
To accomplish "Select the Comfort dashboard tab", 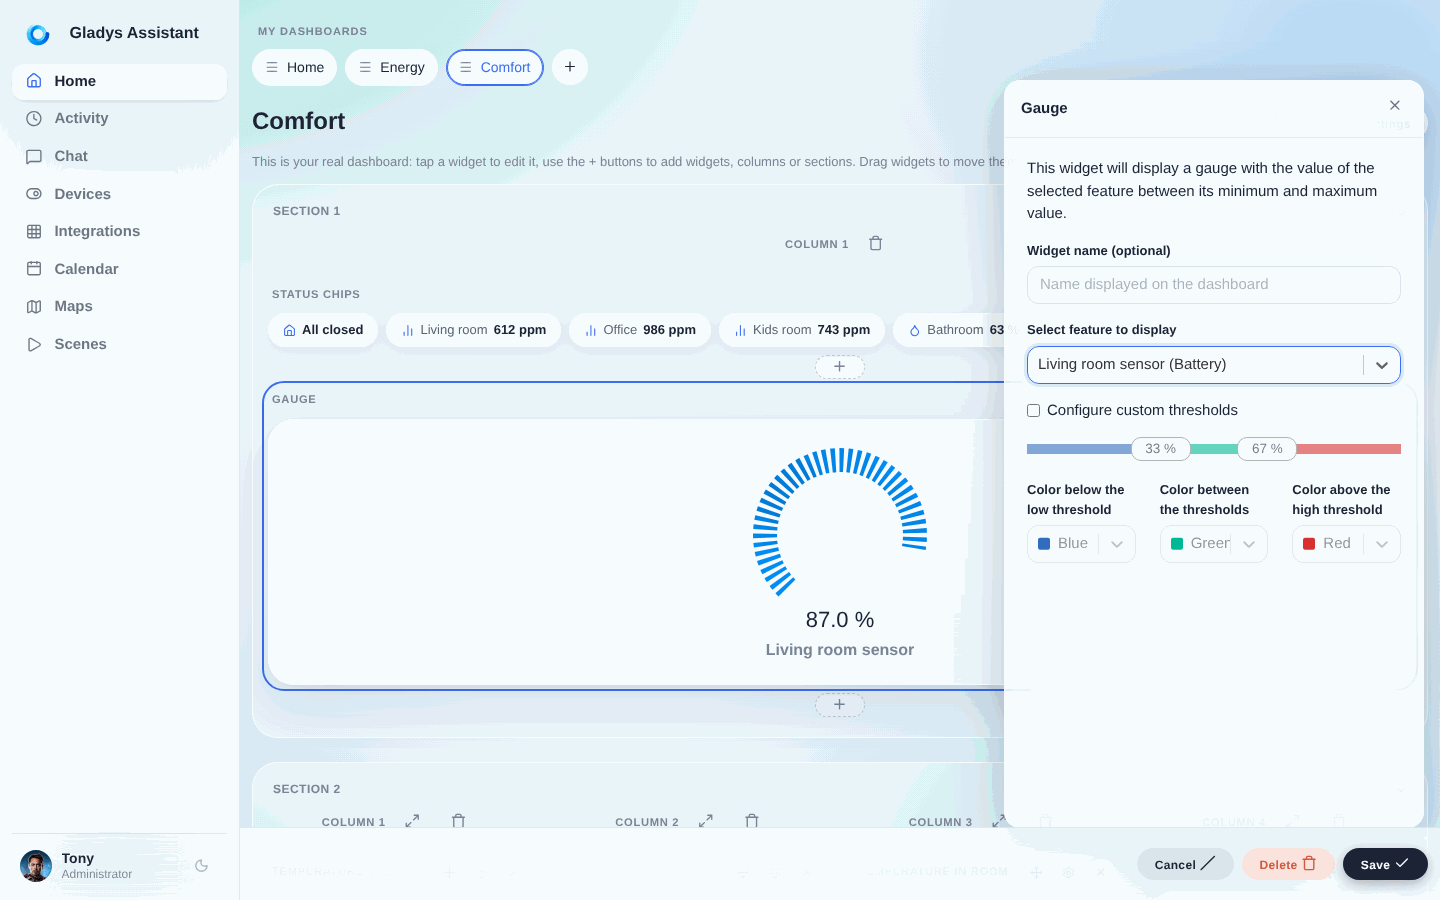I will [495, 67].
